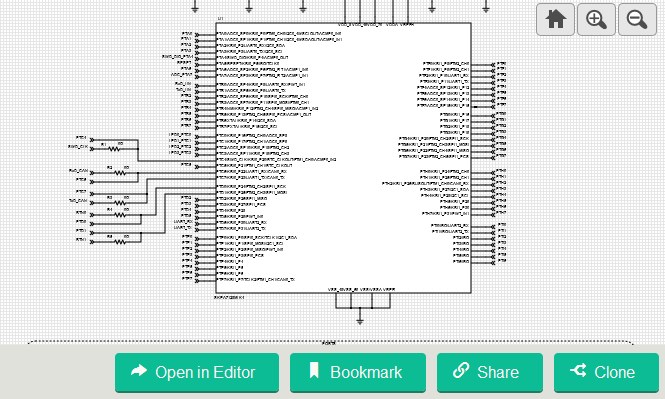Share the schematic link
The width and height of the screenshot is (665, 399).
tap(490, 372)
